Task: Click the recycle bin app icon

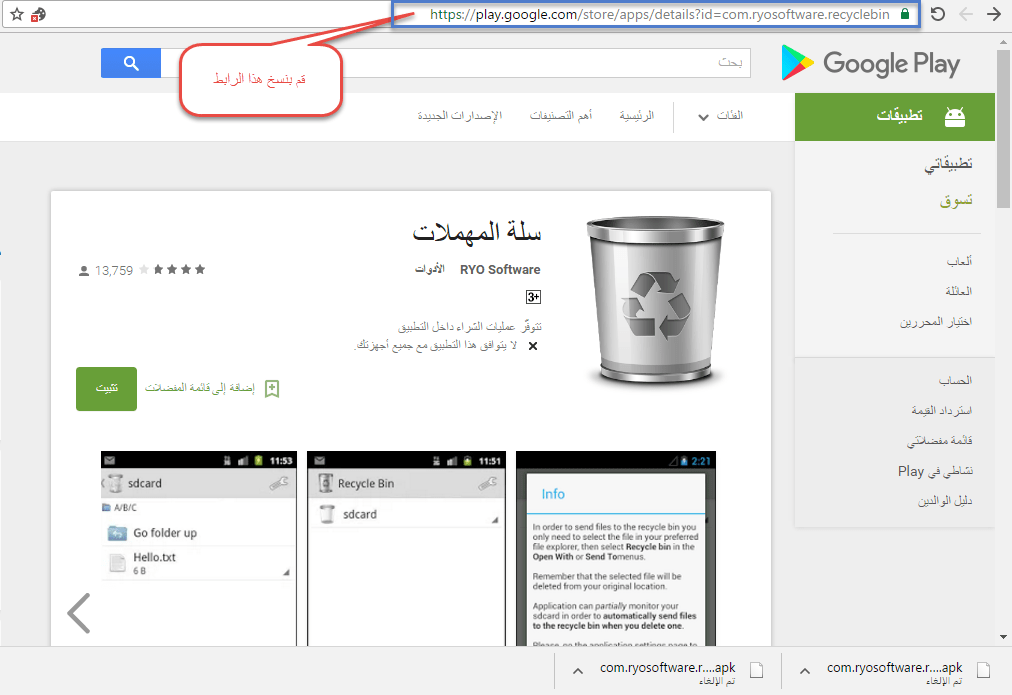Action: [655, 301]
